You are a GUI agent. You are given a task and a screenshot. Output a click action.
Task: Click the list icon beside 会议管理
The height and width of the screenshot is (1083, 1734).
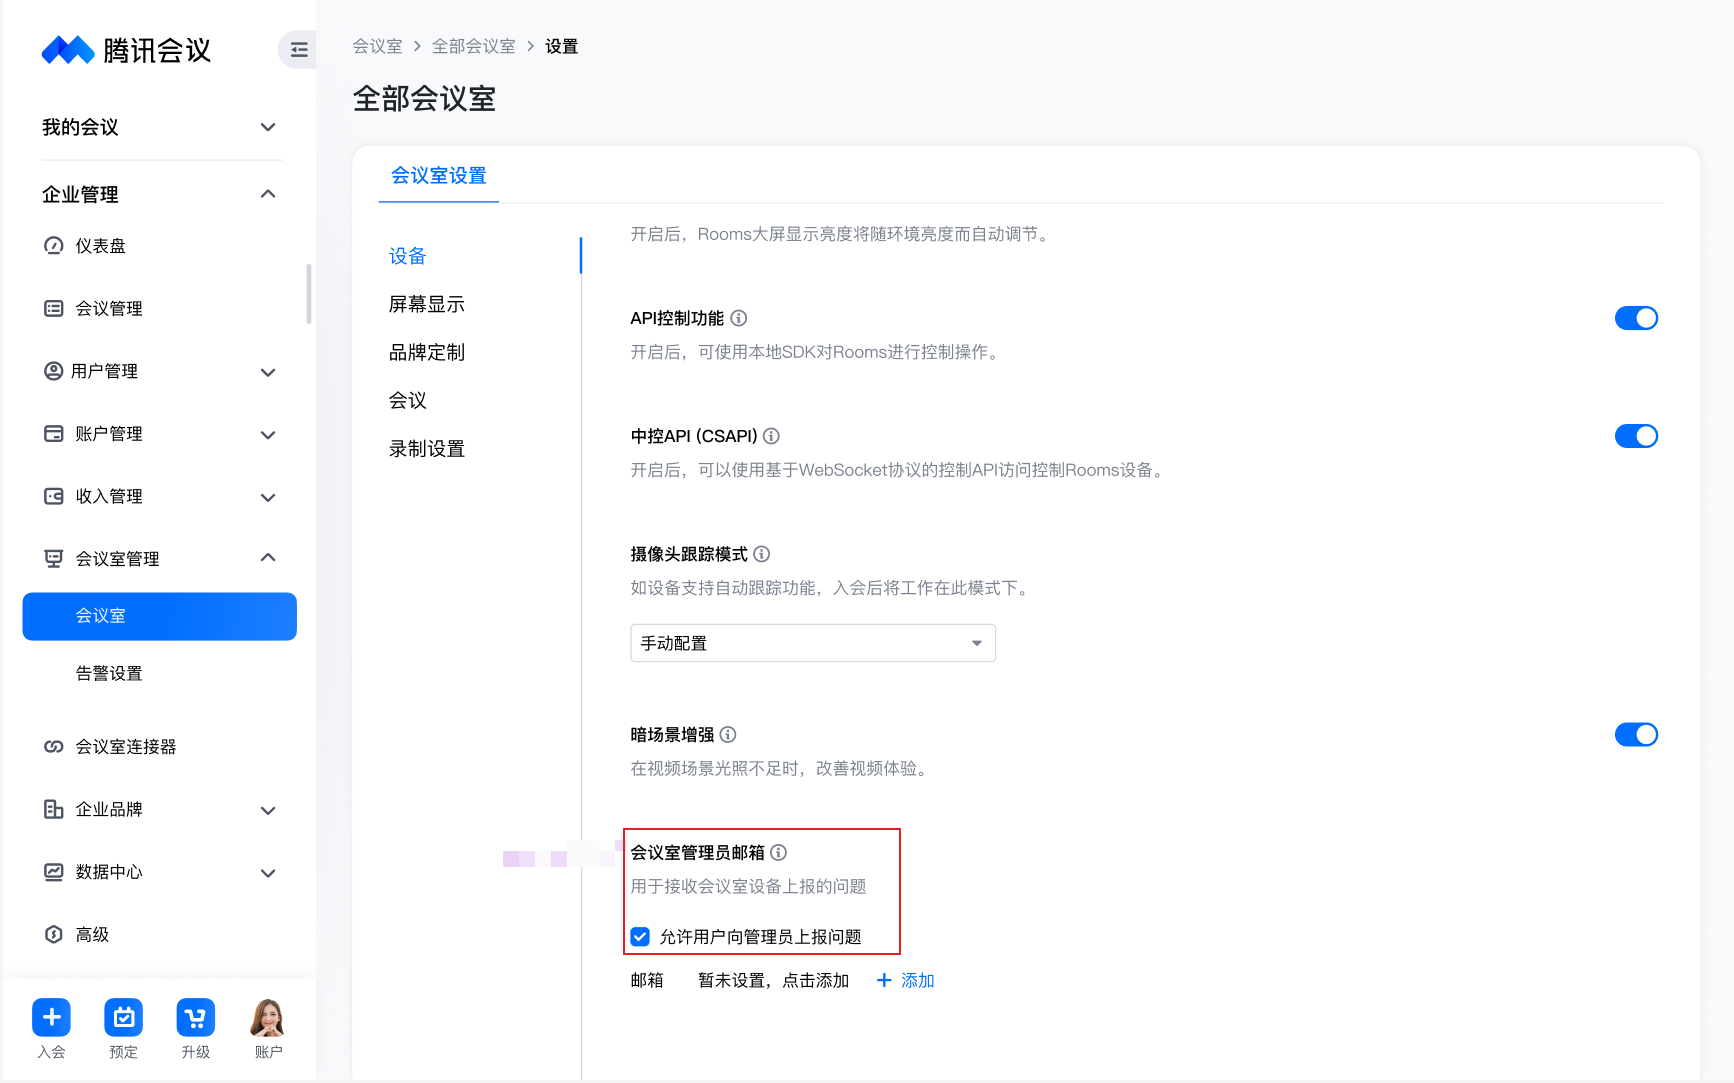54,308
